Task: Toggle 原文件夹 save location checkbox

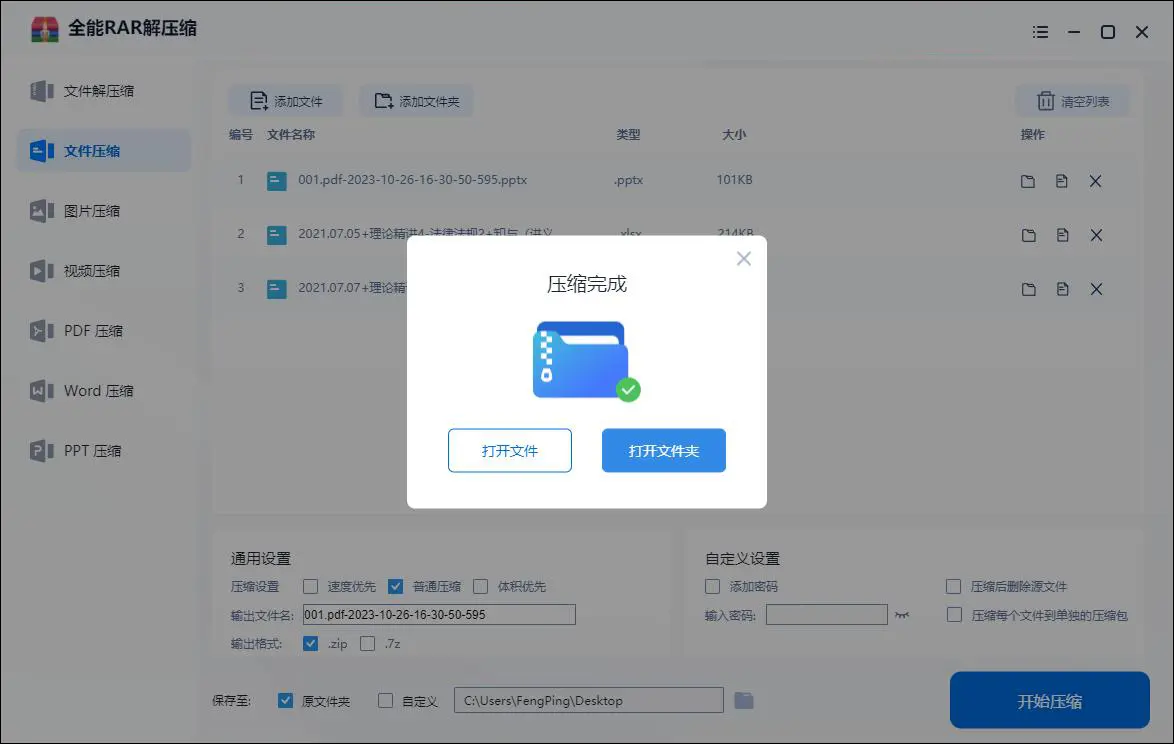Action: tap(285, 701)
